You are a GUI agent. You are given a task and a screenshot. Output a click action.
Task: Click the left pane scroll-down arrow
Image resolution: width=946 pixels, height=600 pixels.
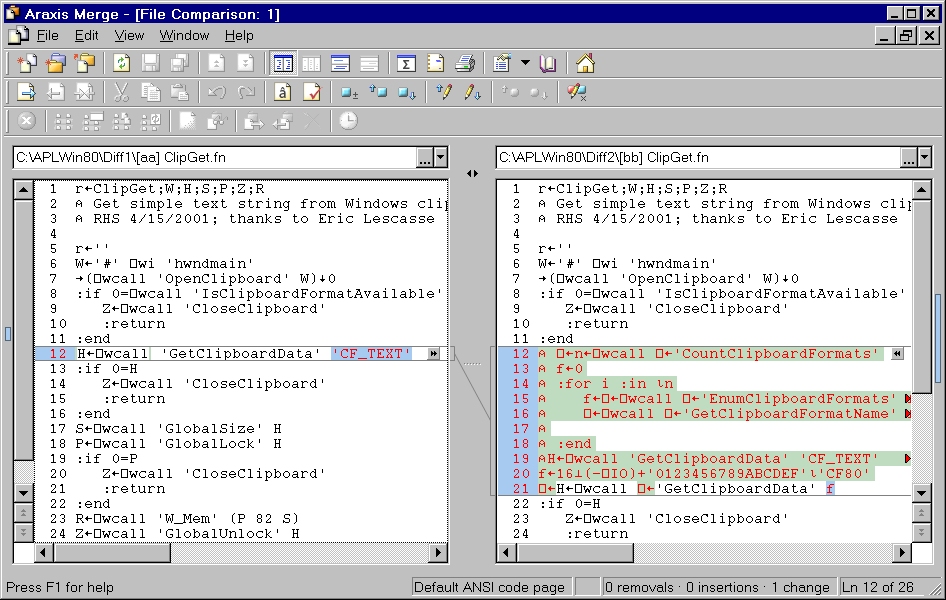click(x=24, y=493)
